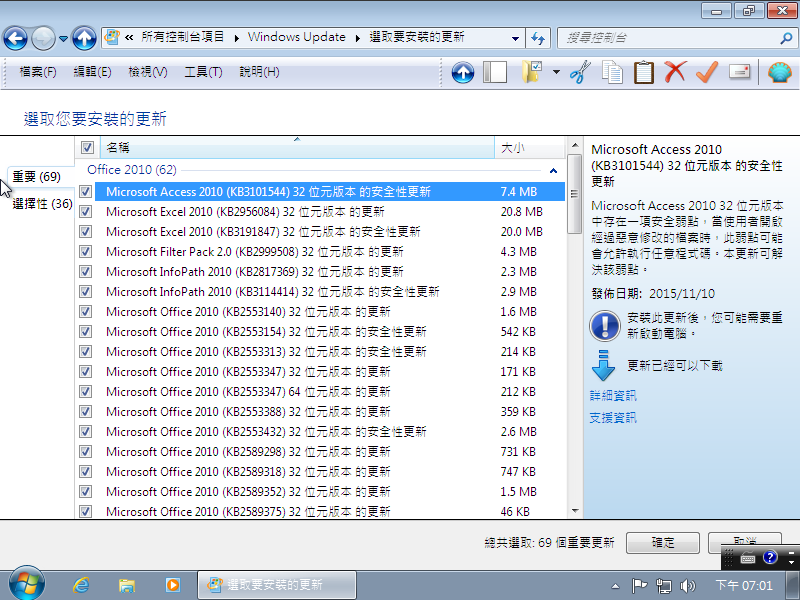The height and width of the screenshot is (600, 800).
Task: Click the clipboard Paste icon
Action: coord(644,72)
